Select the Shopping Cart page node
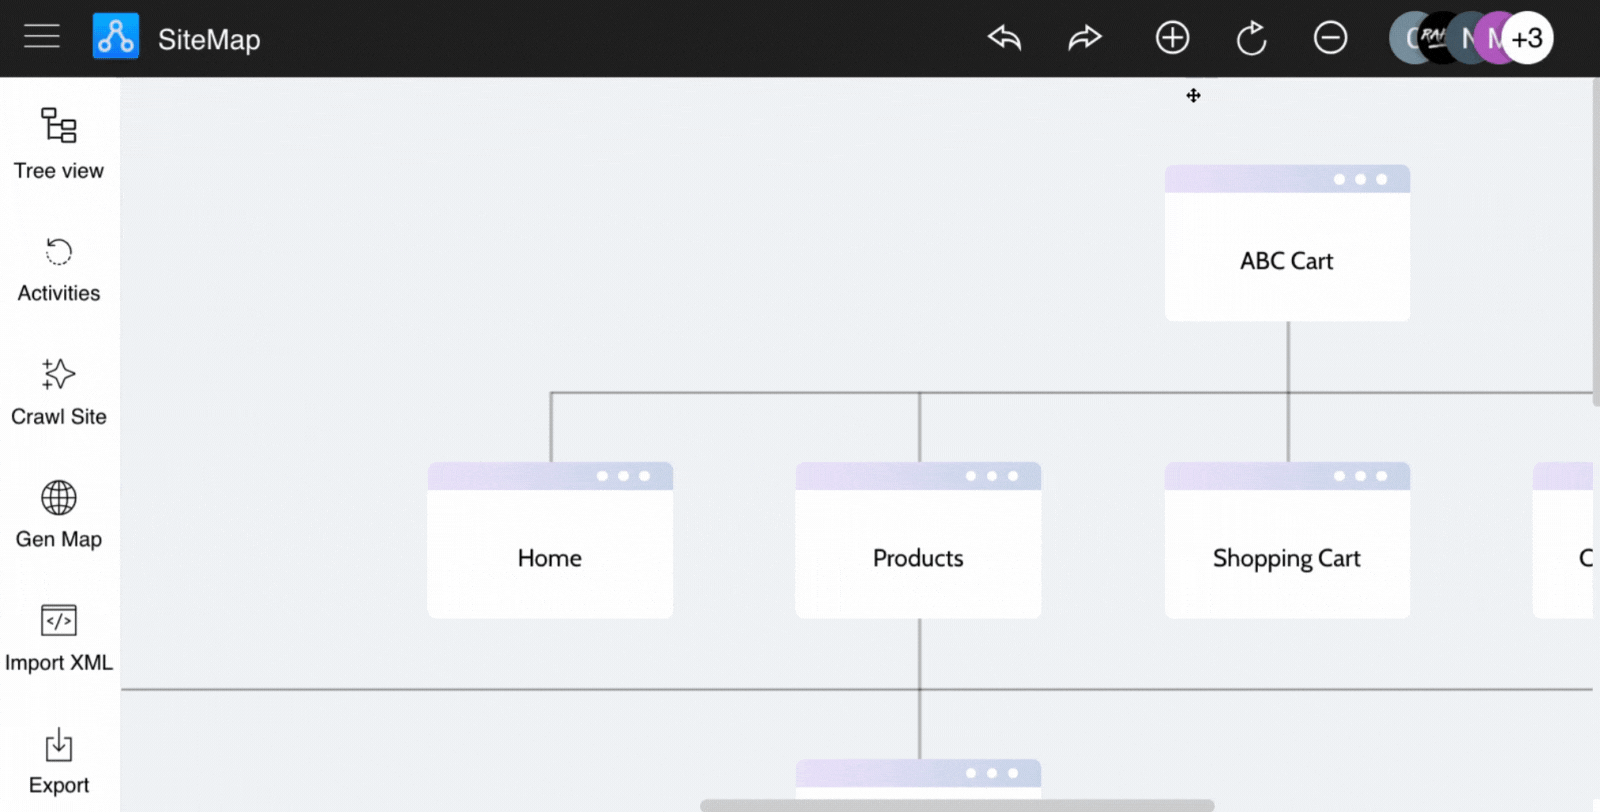 tap(1287, 540)
